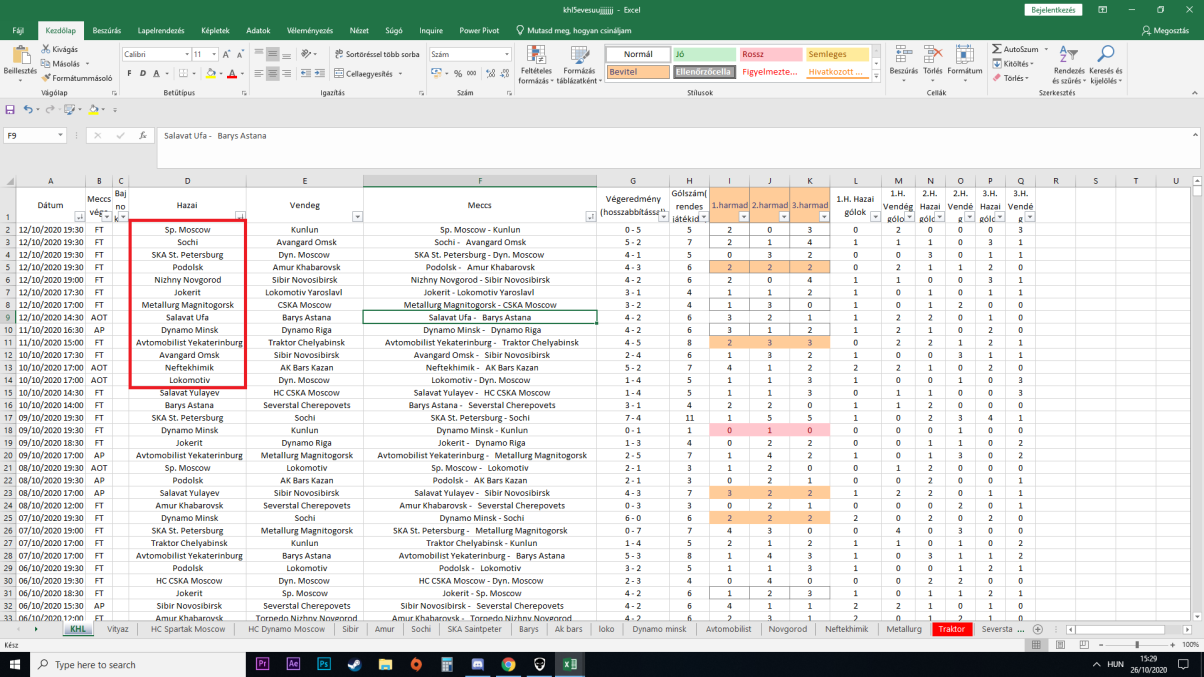Toggle right text alignment
The width and height of the screenshot is (1204, 677).
(286, 74)
